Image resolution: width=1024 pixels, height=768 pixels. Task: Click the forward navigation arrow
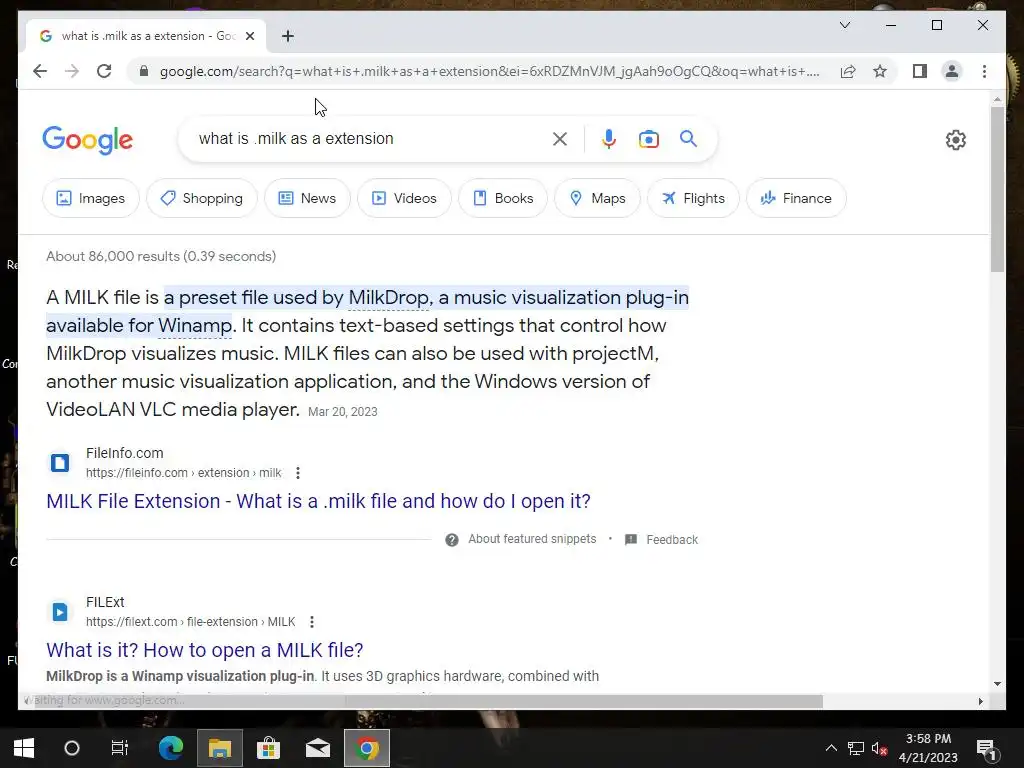tap(72, 71)
